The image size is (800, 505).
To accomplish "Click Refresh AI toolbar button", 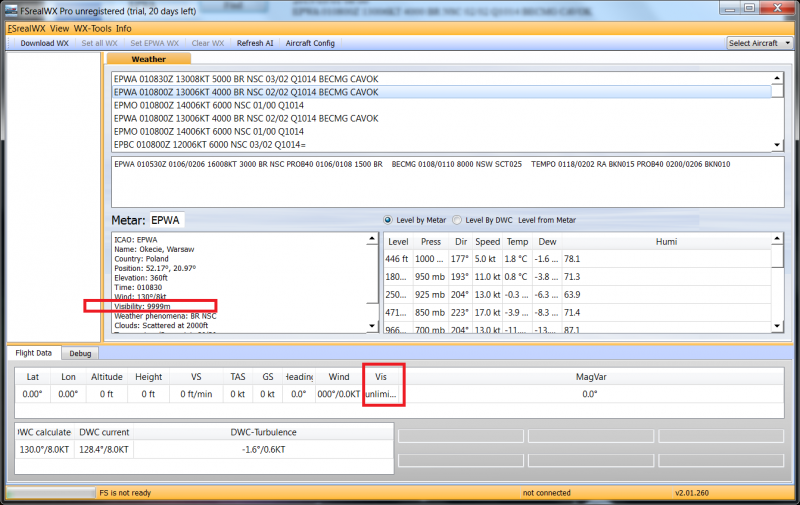I will (x=255, y=43).
